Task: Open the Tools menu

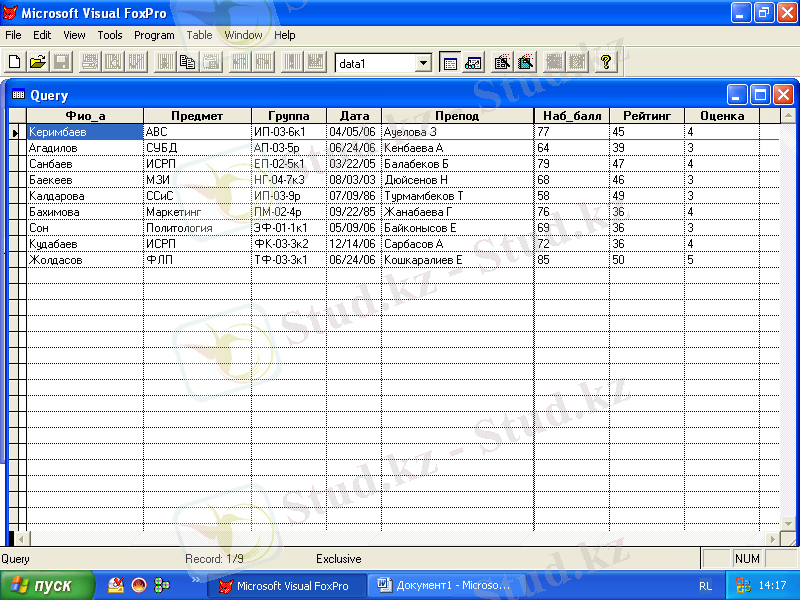Action: click(110, 35)
